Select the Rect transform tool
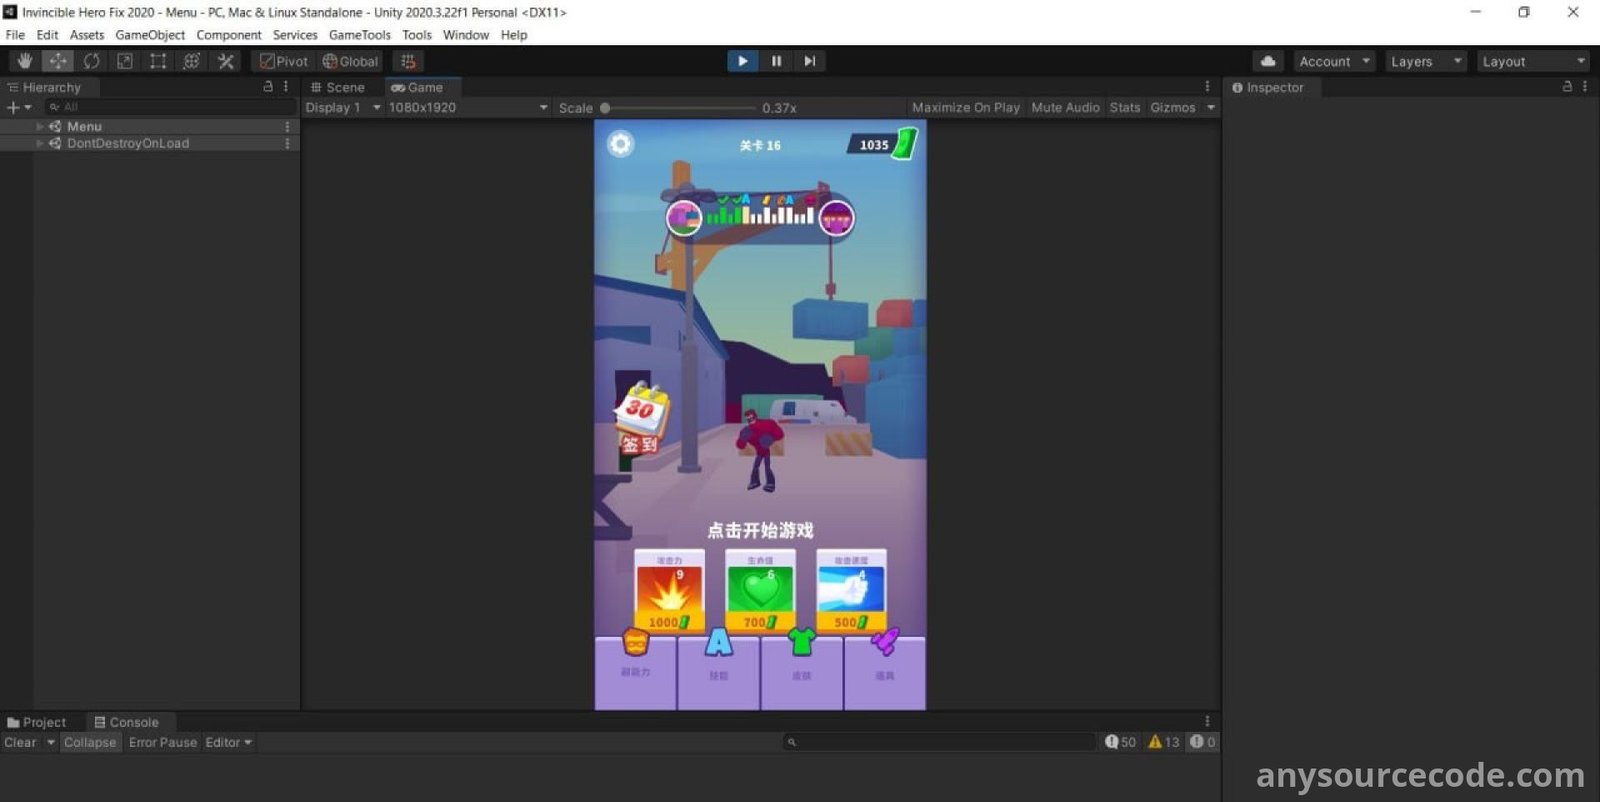The width and height of the screenshot is (1600, 802). coord(158,61)
